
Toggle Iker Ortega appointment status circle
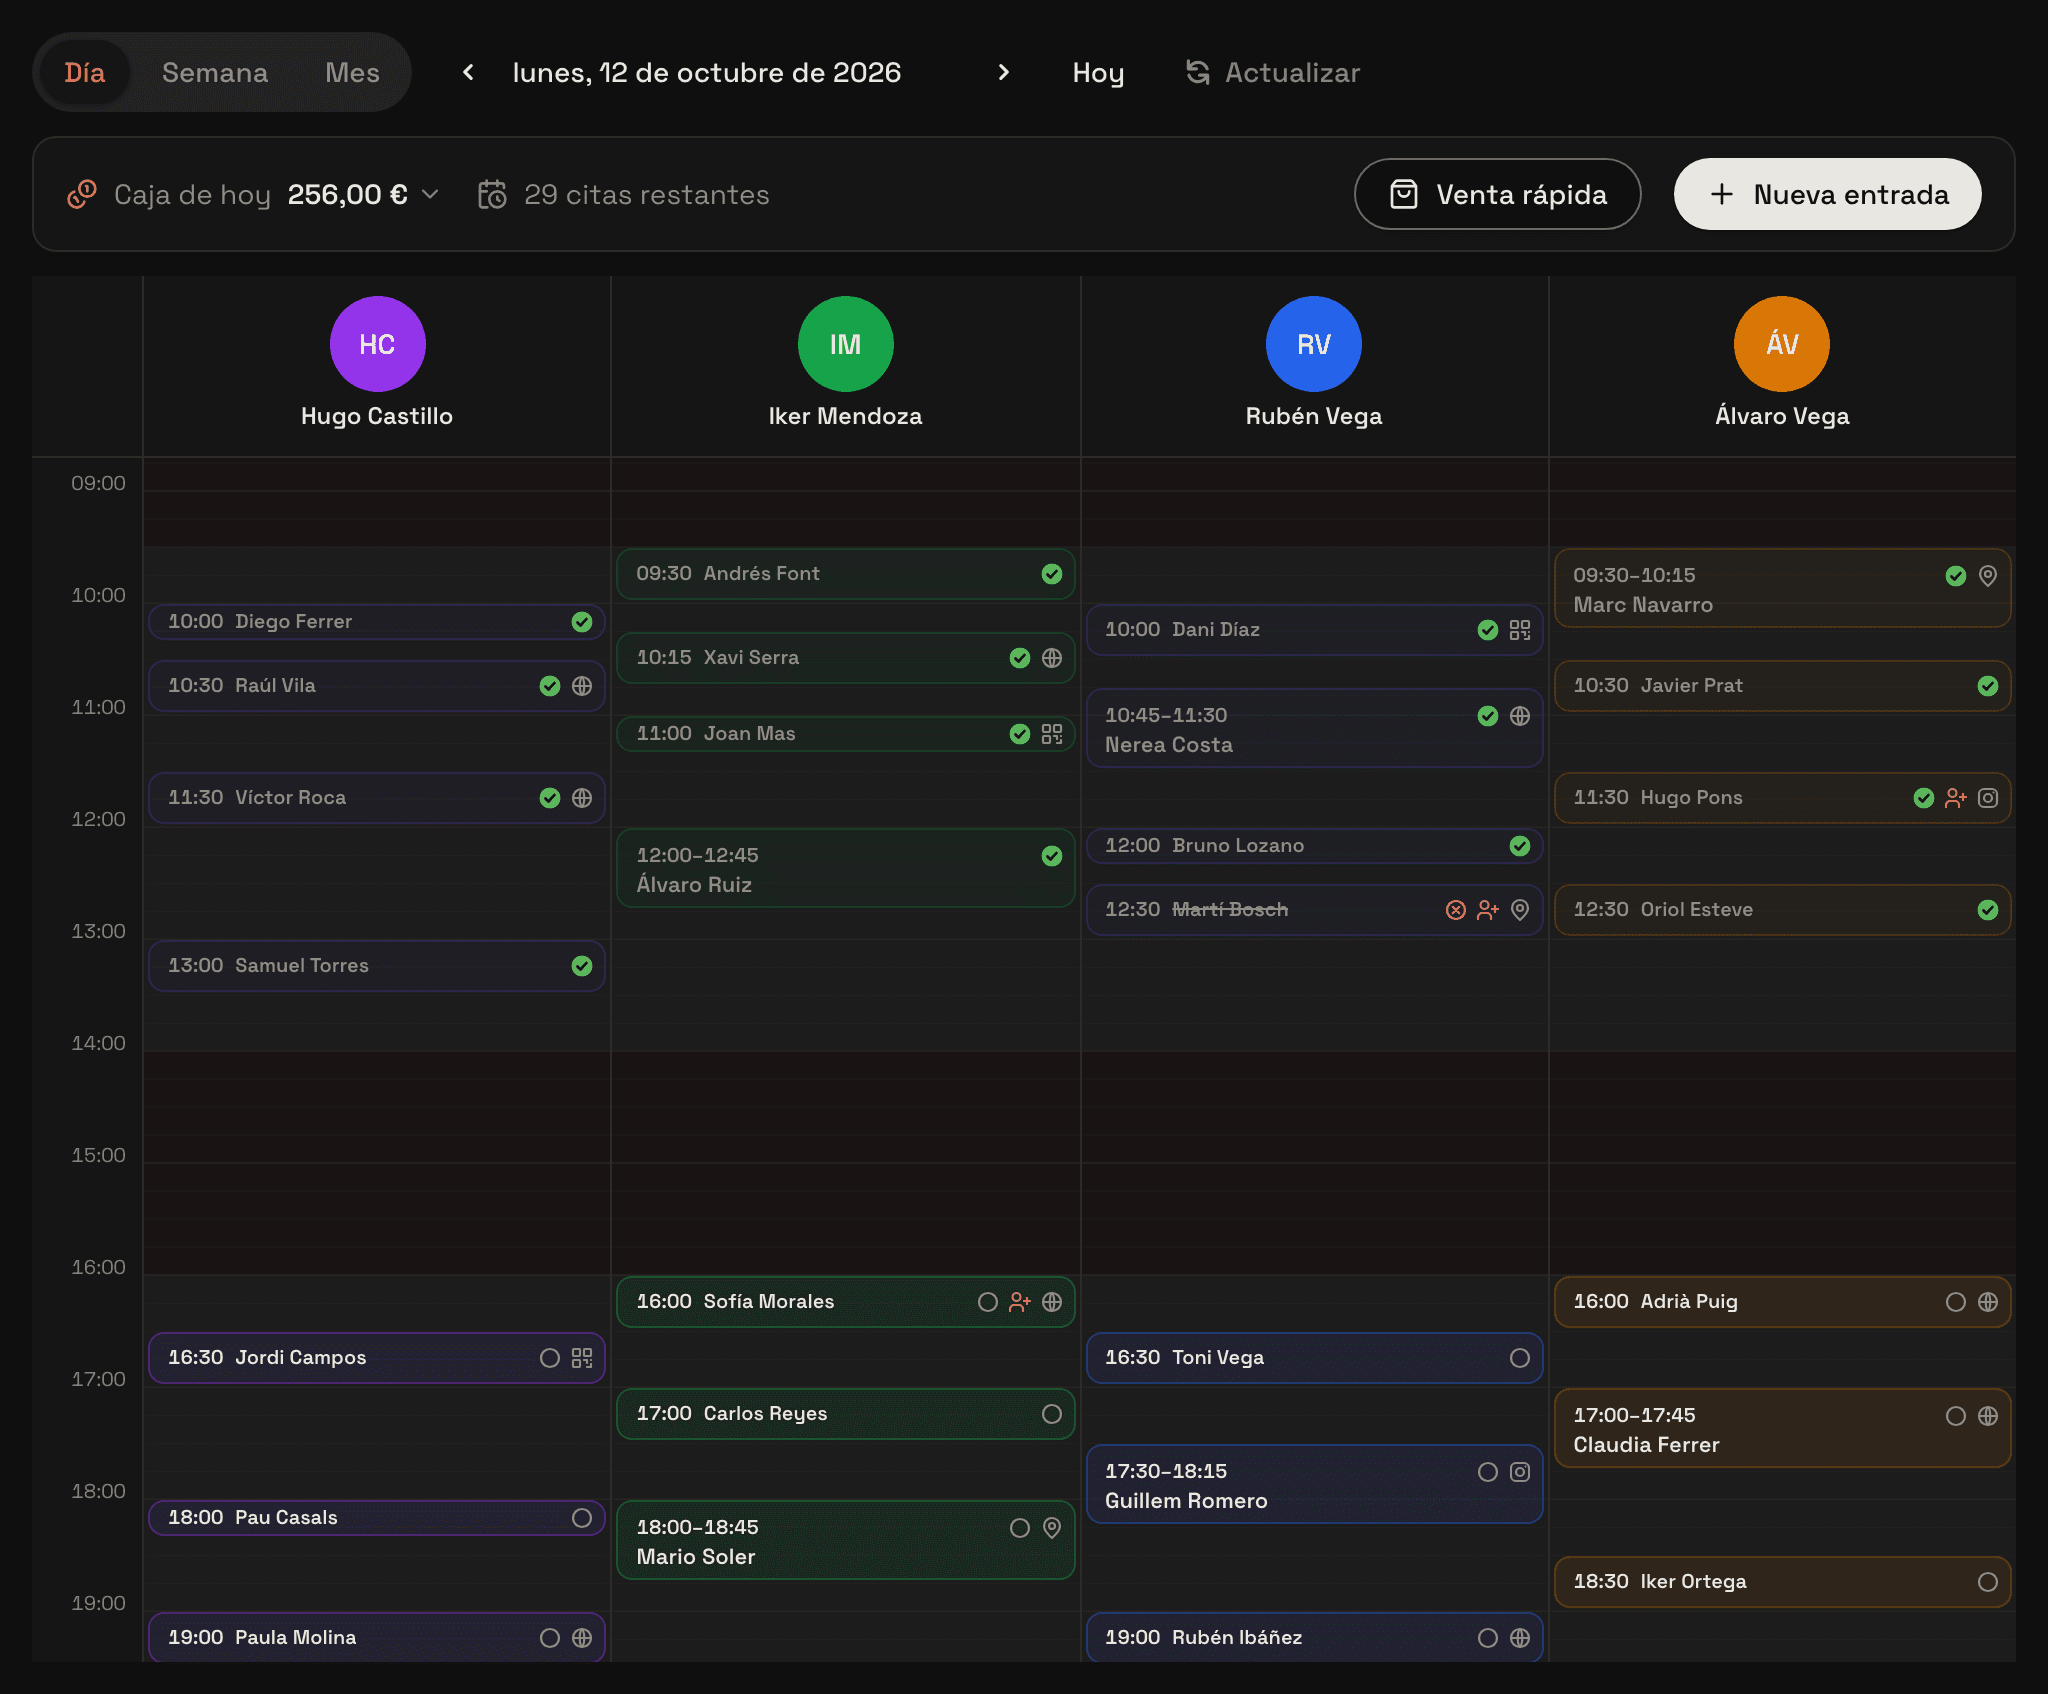(1988, 1582)
